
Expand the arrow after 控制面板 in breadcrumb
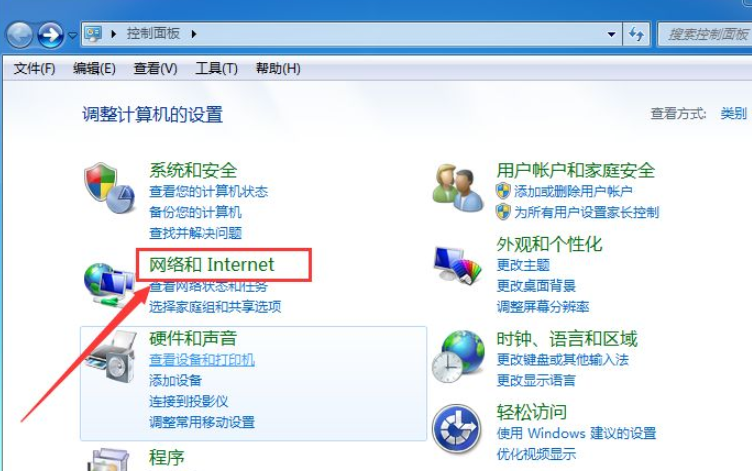pos(194,34)
